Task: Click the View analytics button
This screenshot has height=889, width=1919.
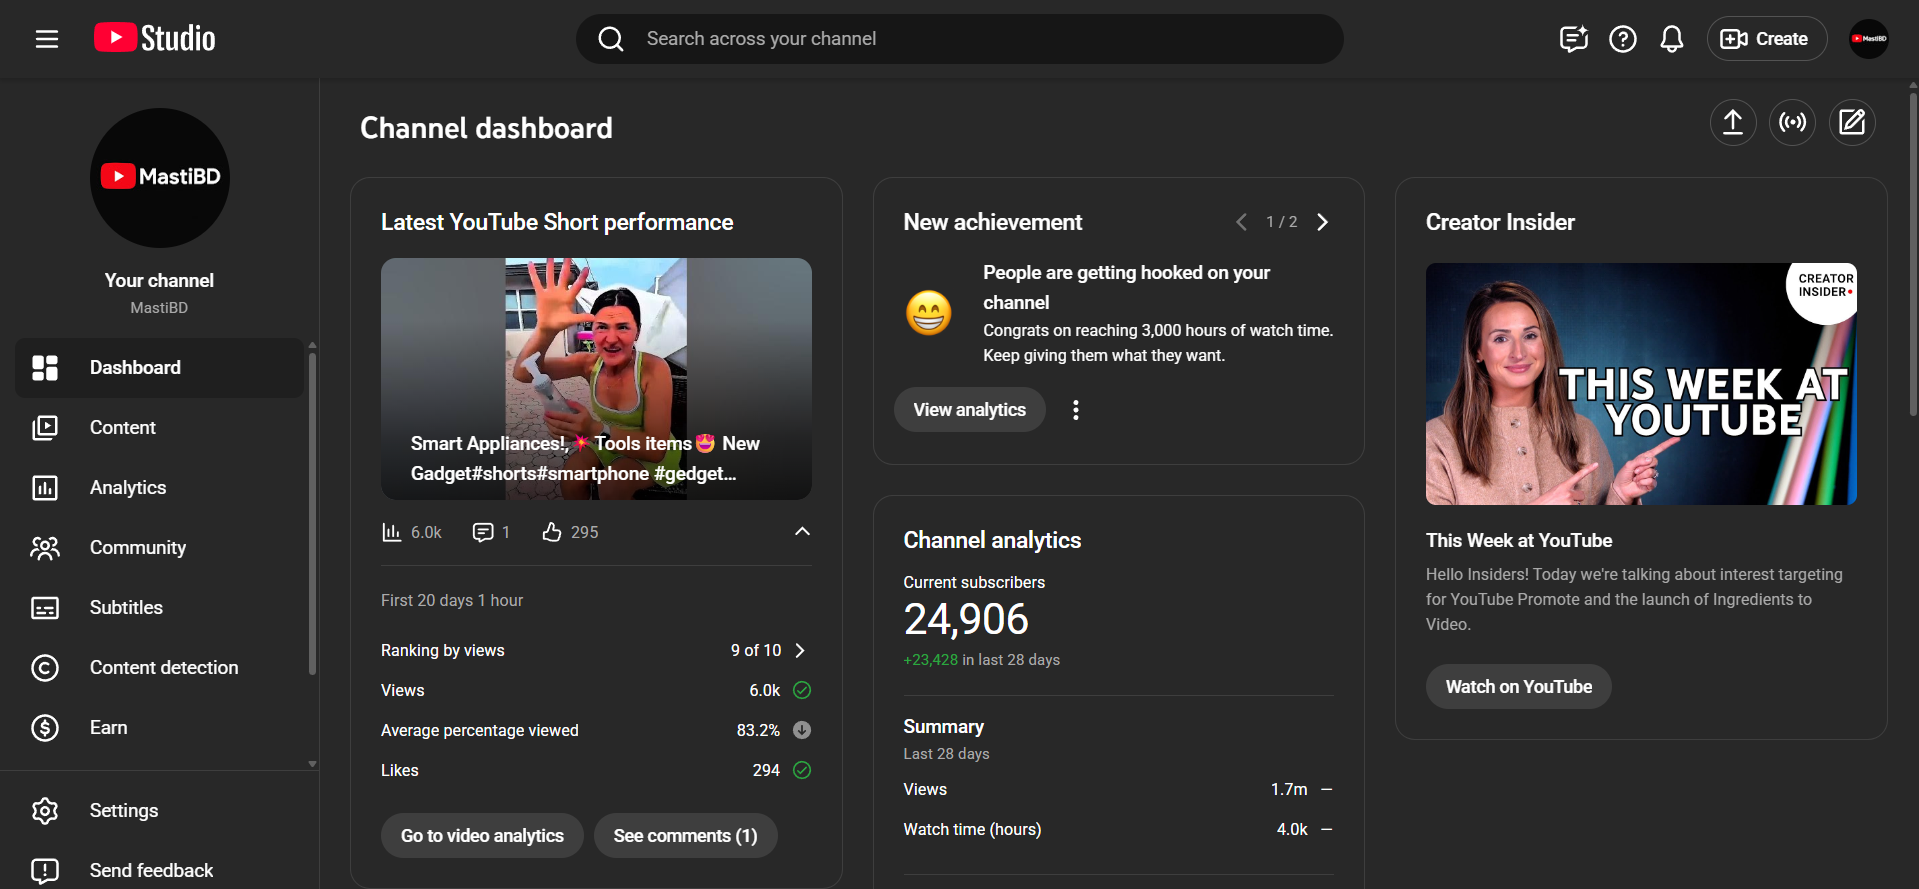Action: coord(969,410)
